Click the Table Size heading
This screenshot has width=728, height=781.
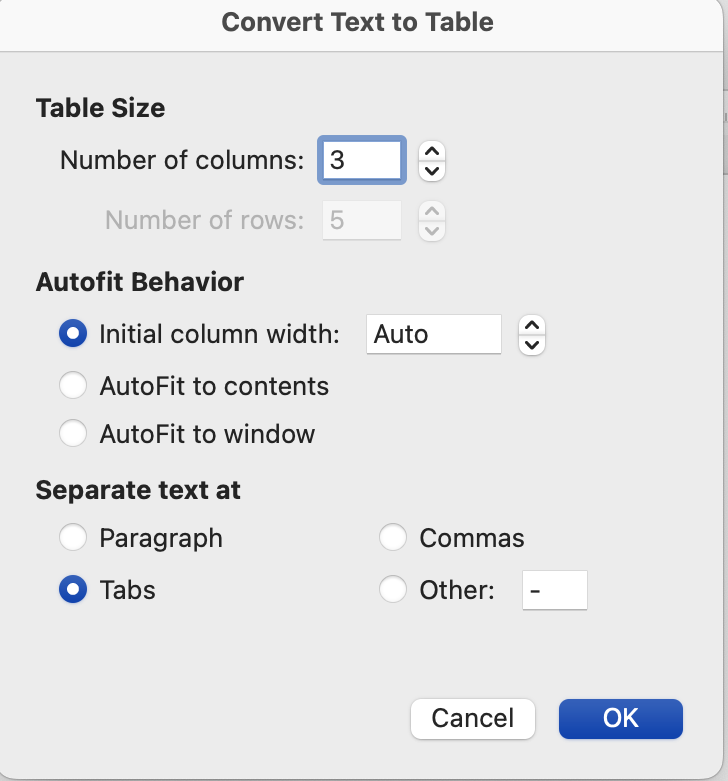click(100, 108)
